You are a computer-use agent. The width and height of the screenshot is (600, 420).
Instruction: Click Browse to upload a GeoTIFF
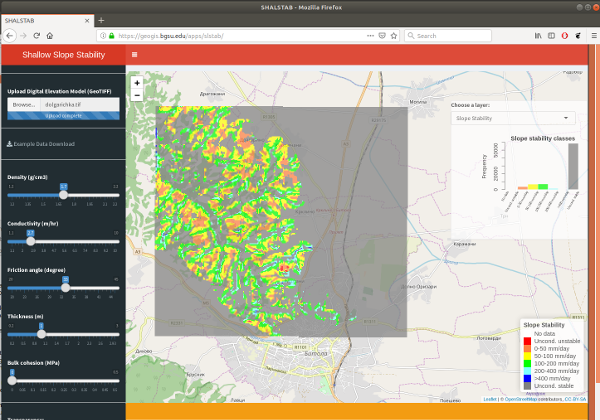click(23, 104)
